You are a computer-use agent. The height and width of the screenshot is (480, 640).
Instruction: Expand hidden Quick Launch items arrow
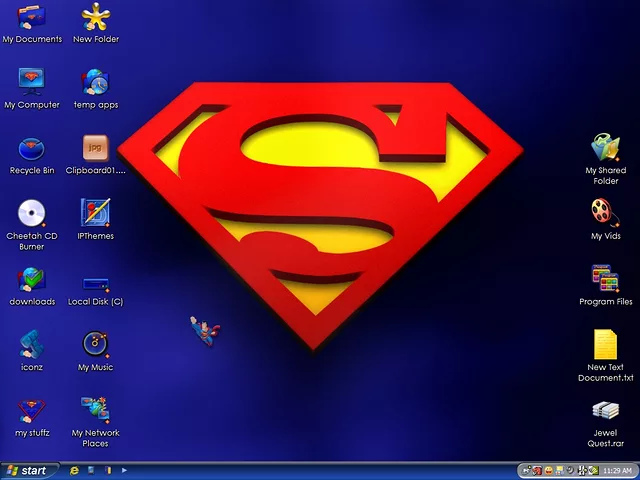(x=124, y=470)
